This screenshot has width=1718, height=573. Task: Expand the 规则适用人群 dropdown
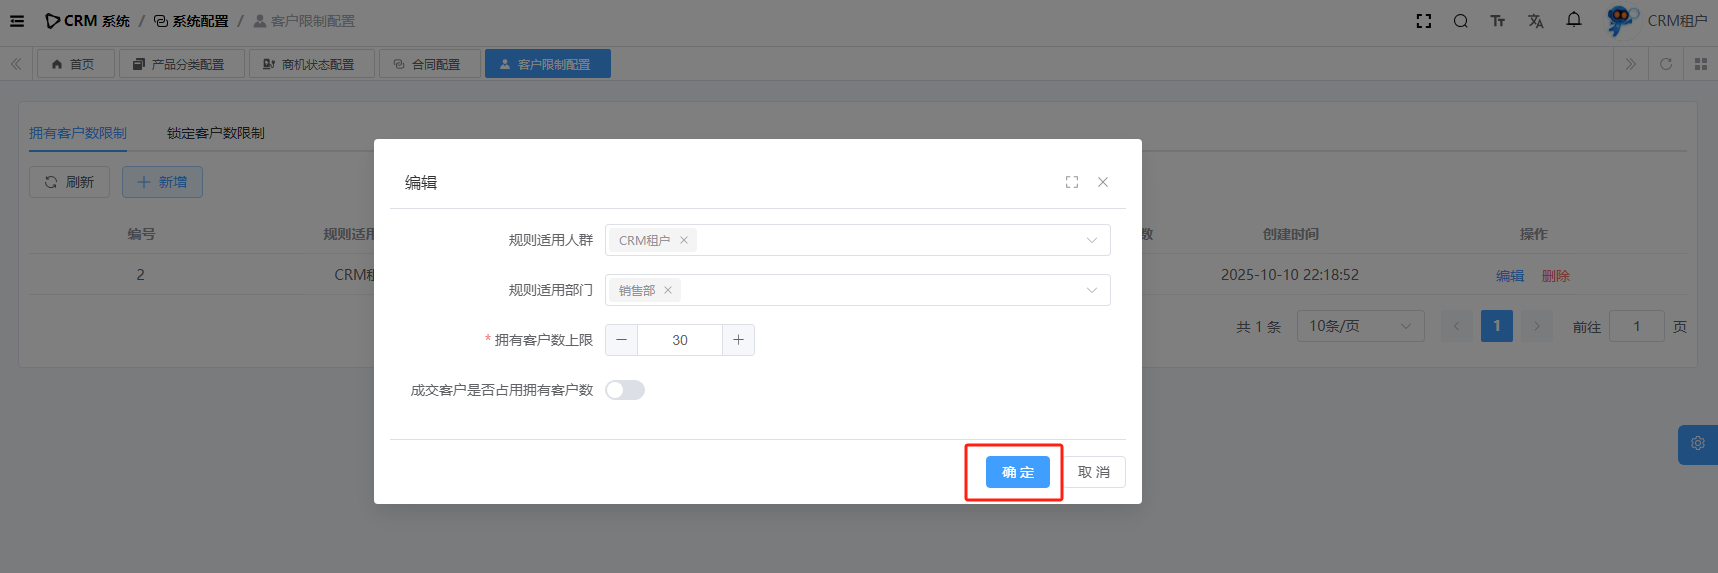point(1091,240)
